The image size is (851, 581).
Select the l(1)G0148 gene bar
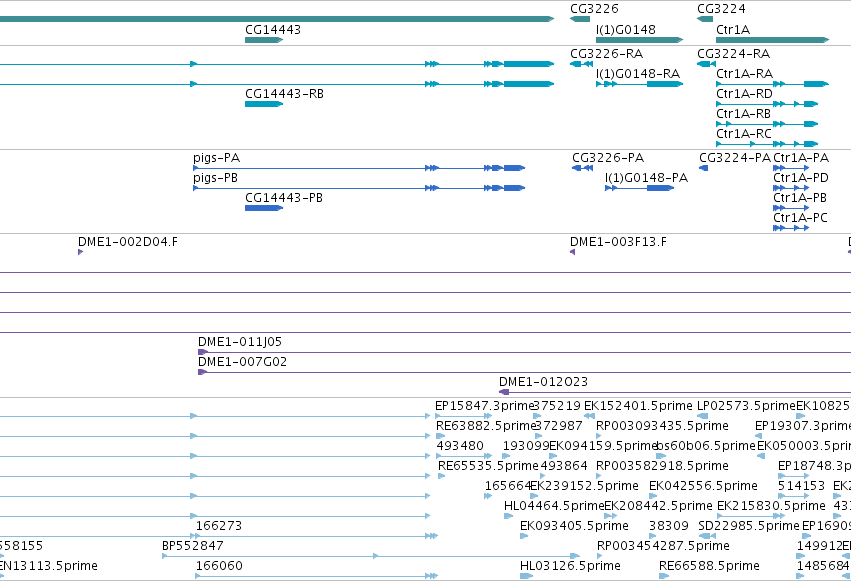tap(639, 40)
